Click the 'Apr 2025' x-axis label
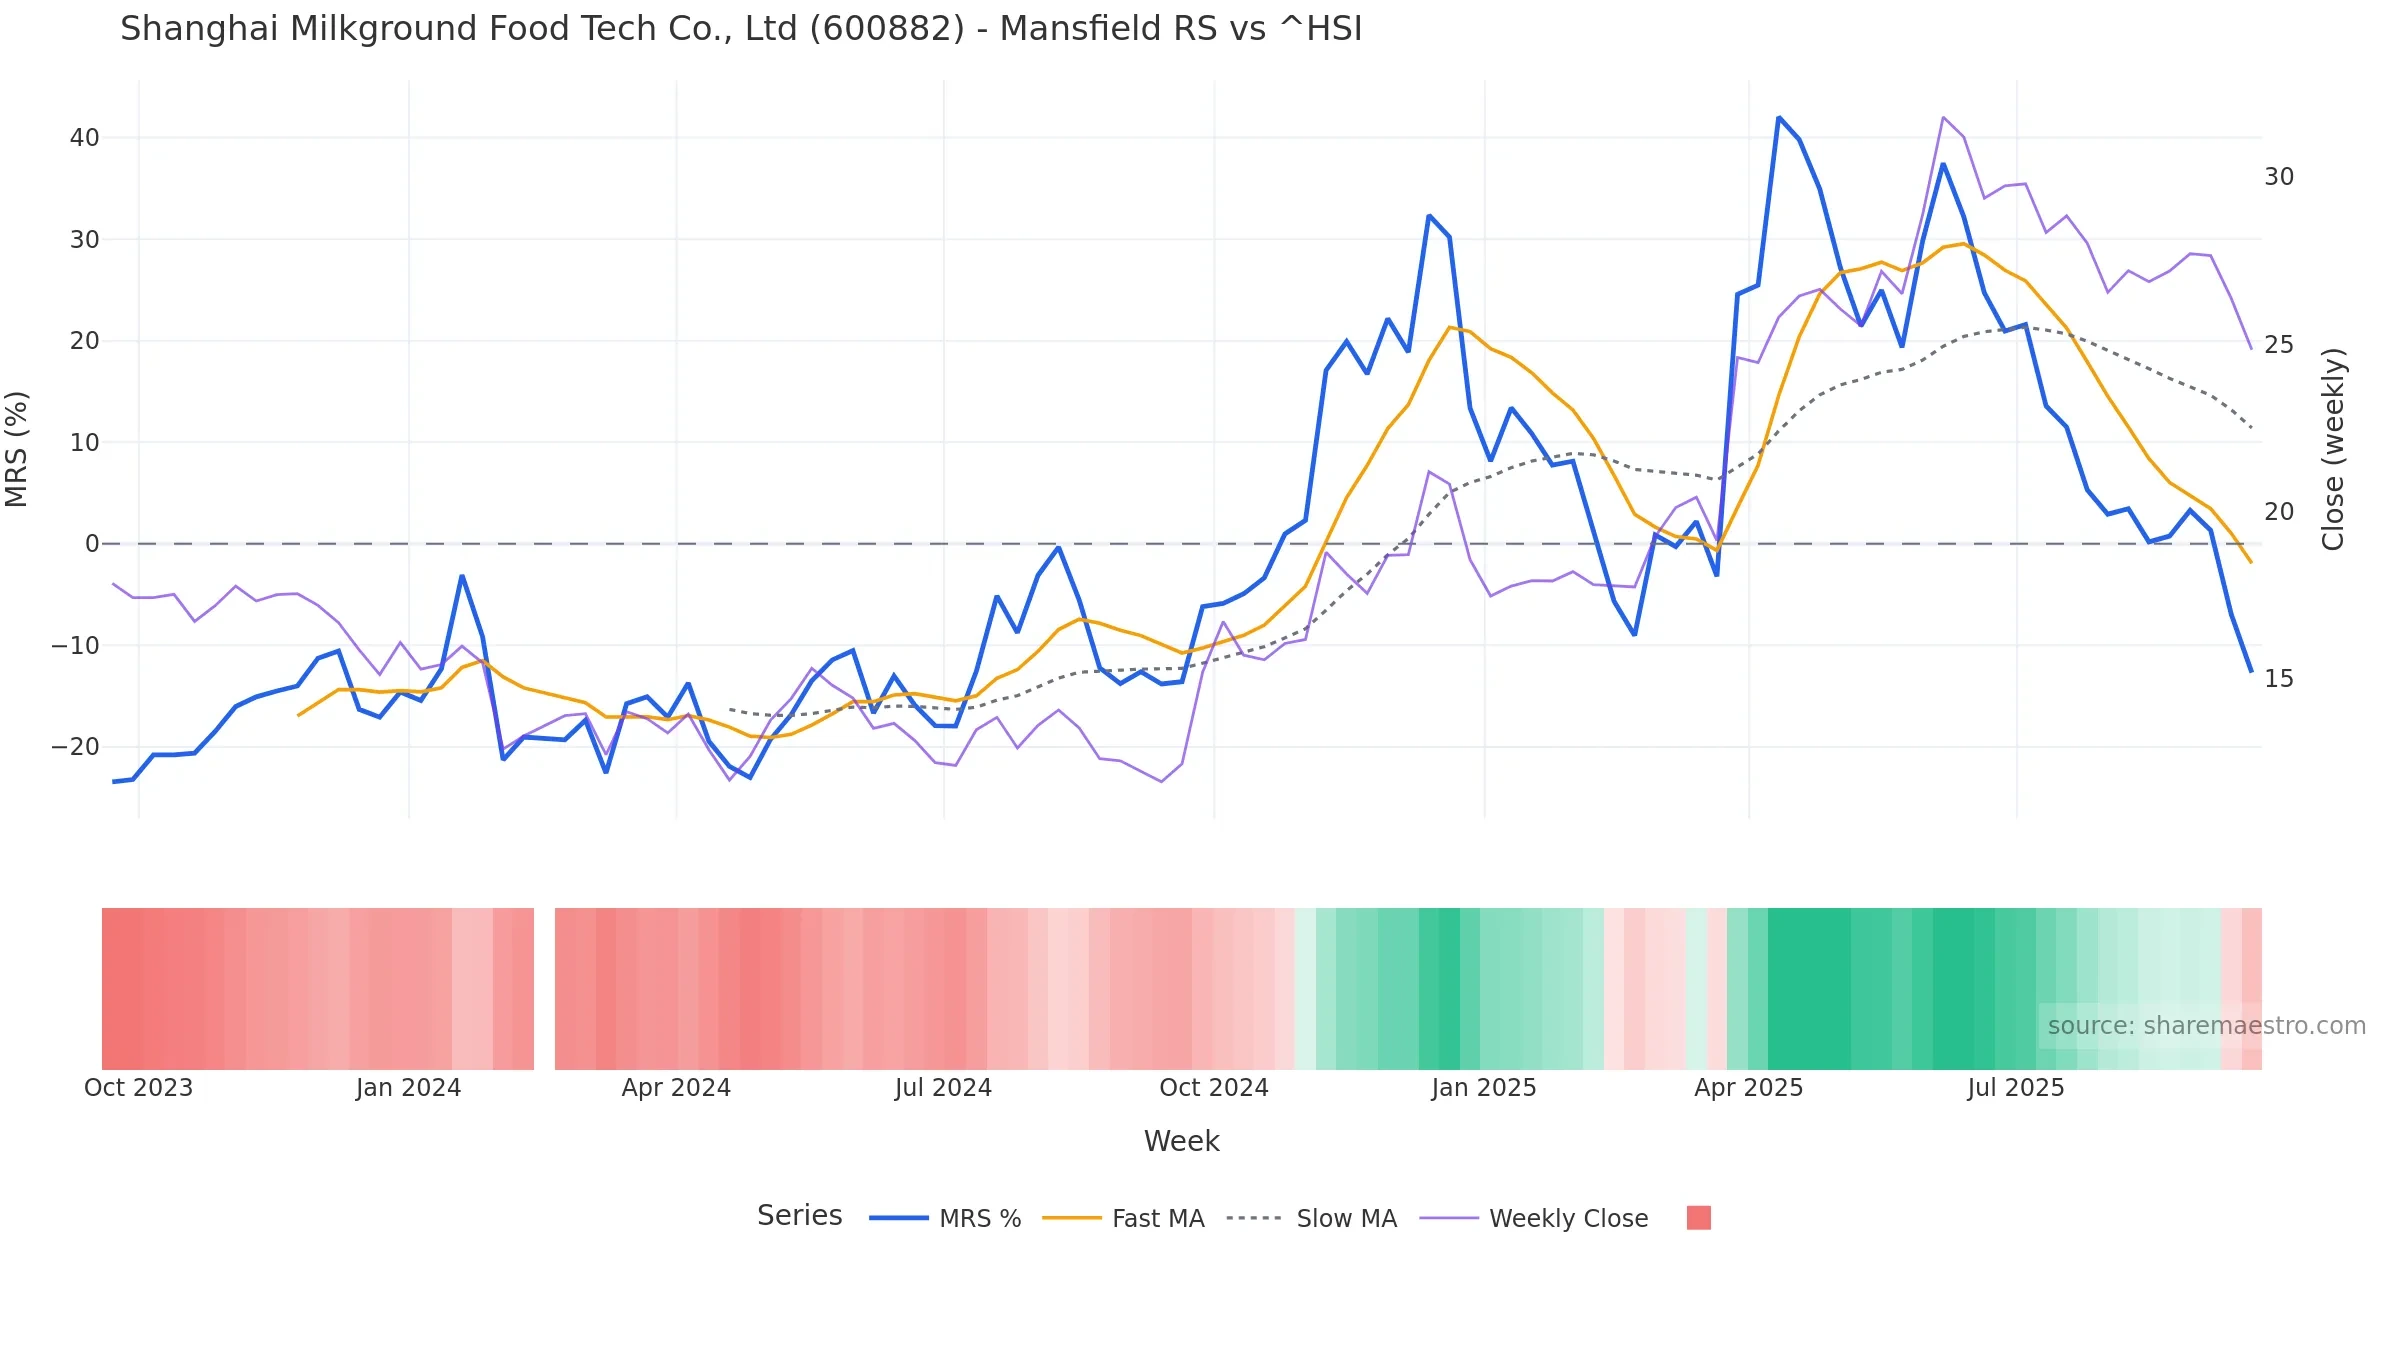Viewport: 2400px width, 1350px height. 1748,1087
